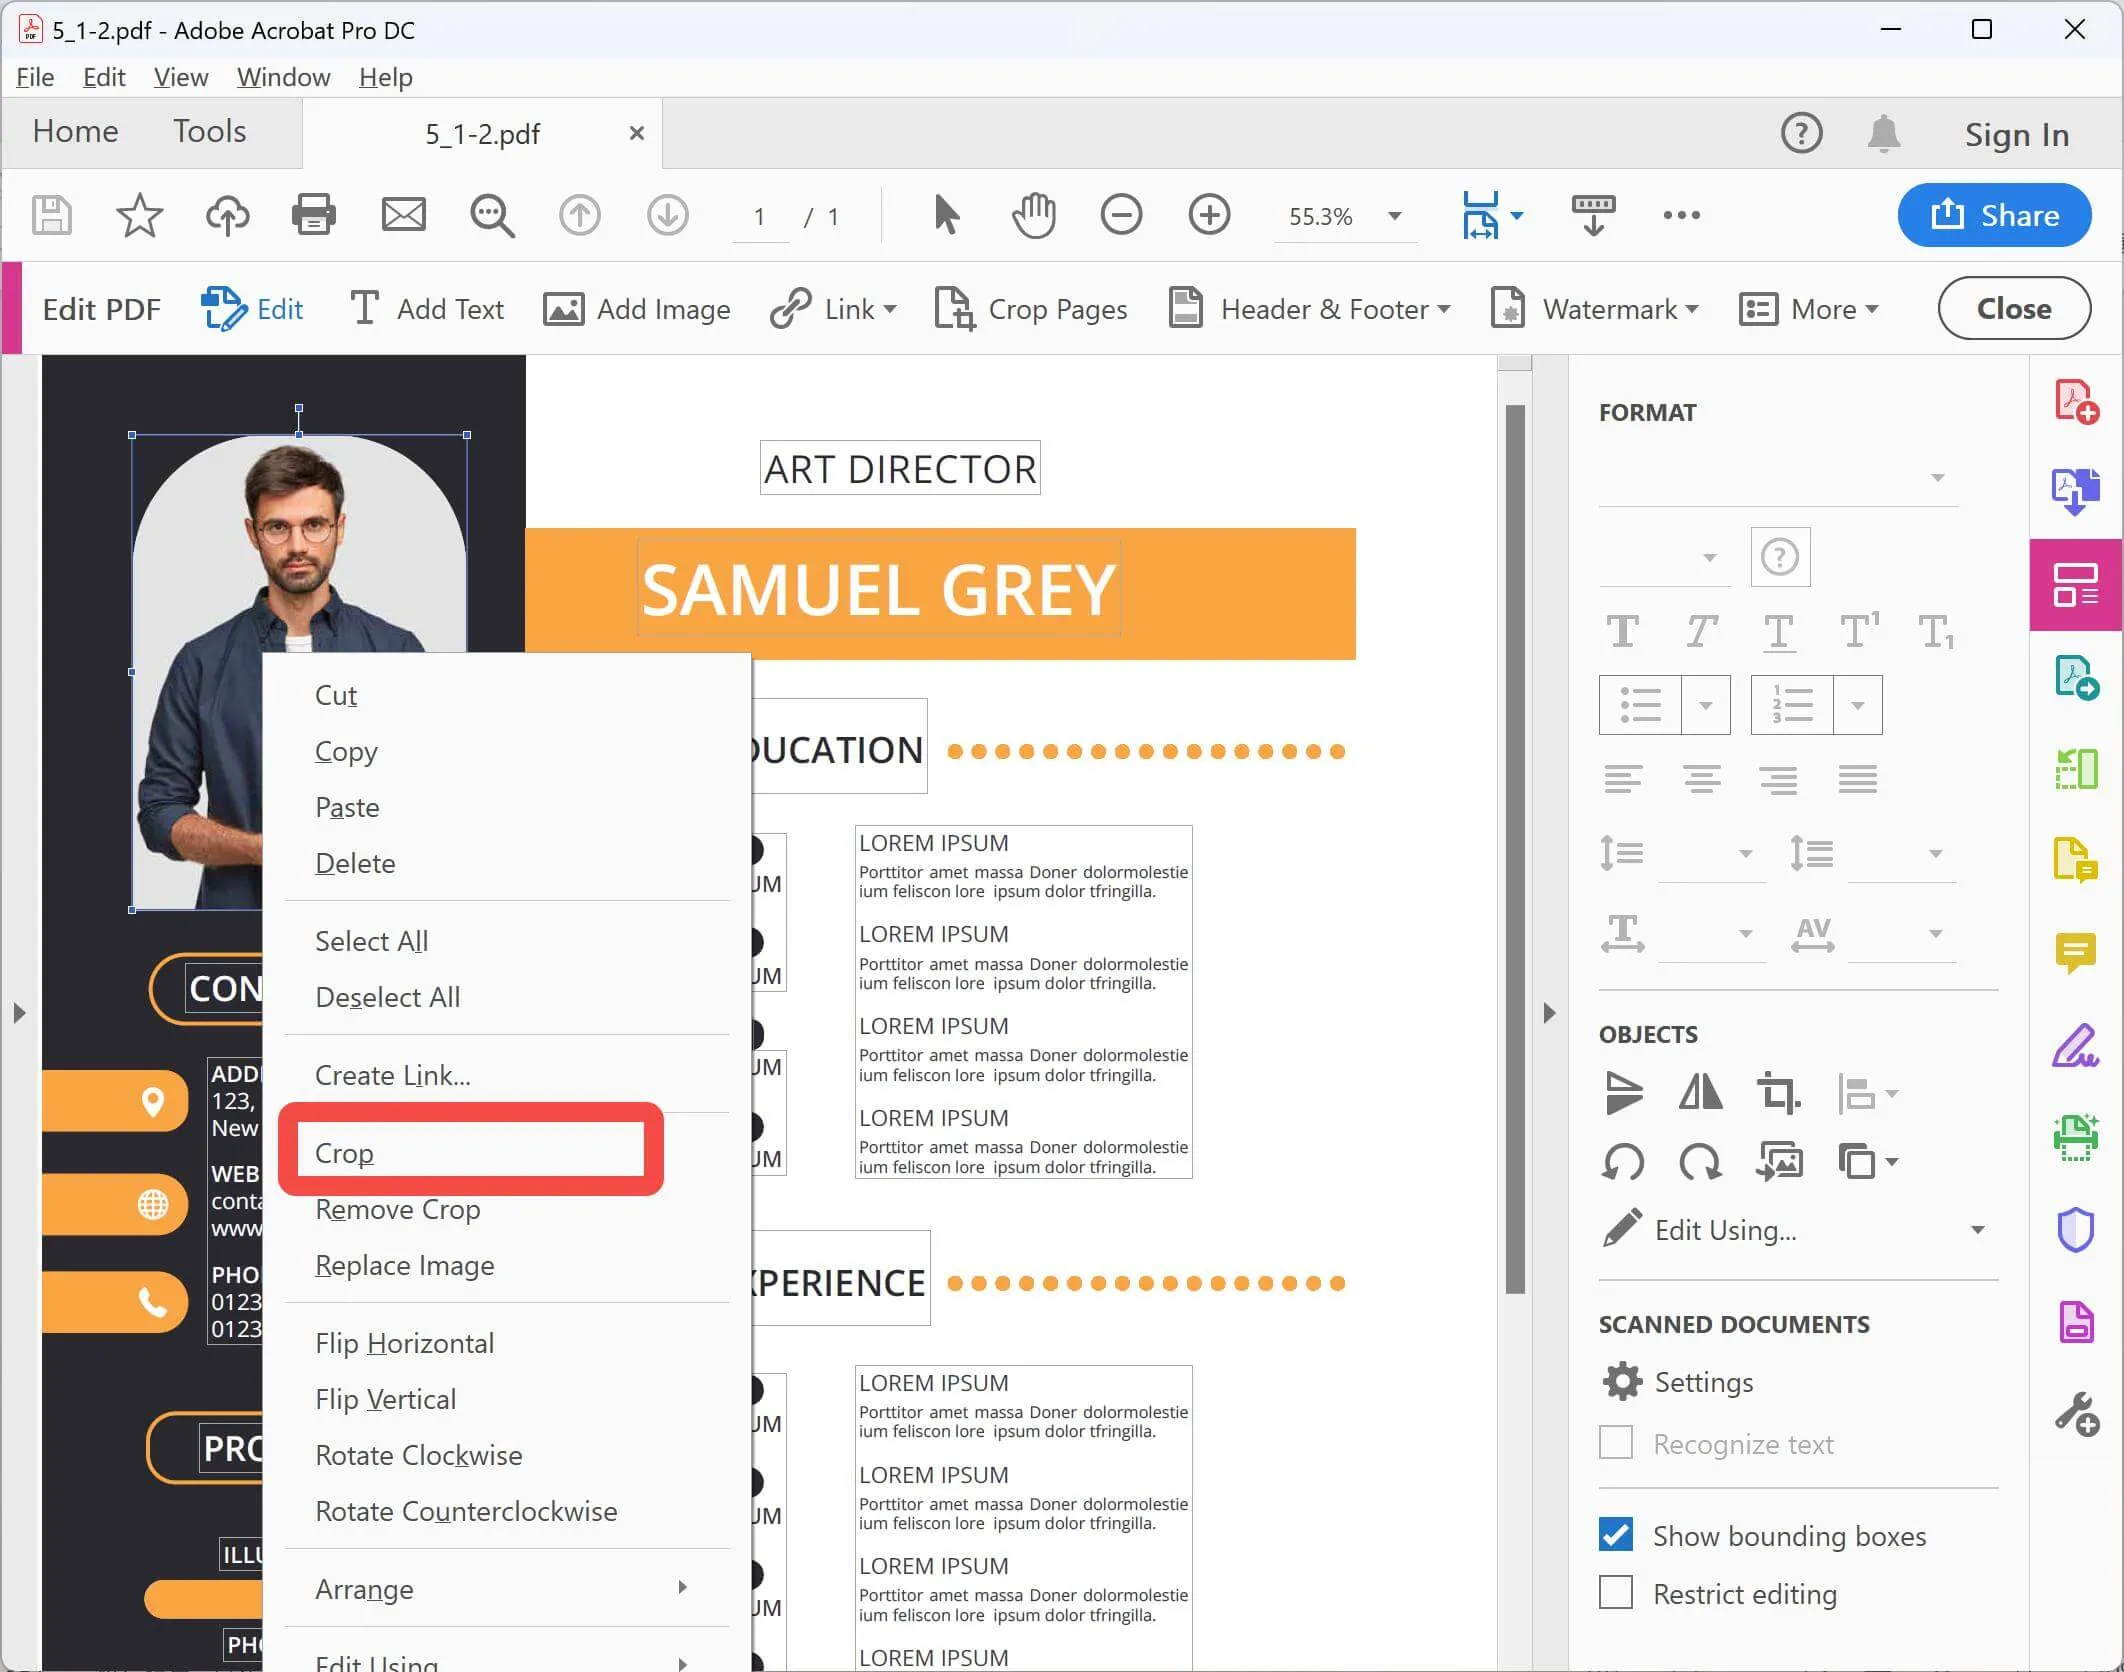Click the fit page width icon
This screenshot has width=2124, height=1672.
click(1481, 215)
